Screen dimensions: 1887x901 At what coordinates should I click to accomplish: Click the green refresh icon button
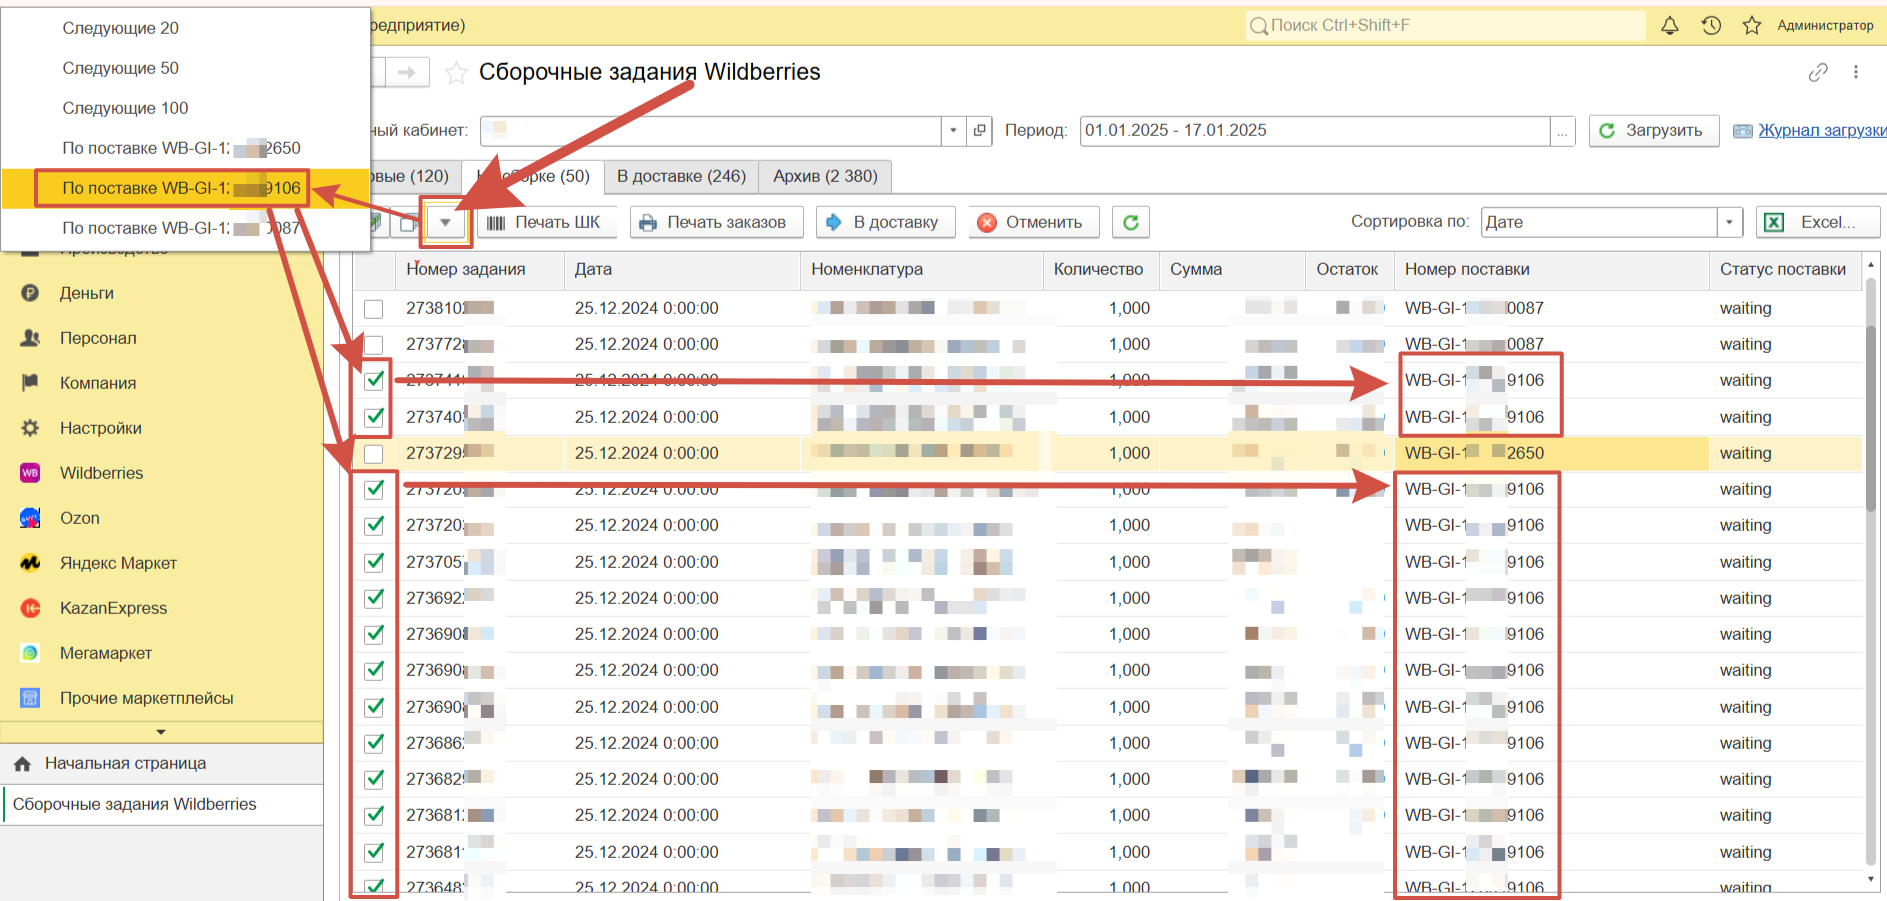point(1131,222)
